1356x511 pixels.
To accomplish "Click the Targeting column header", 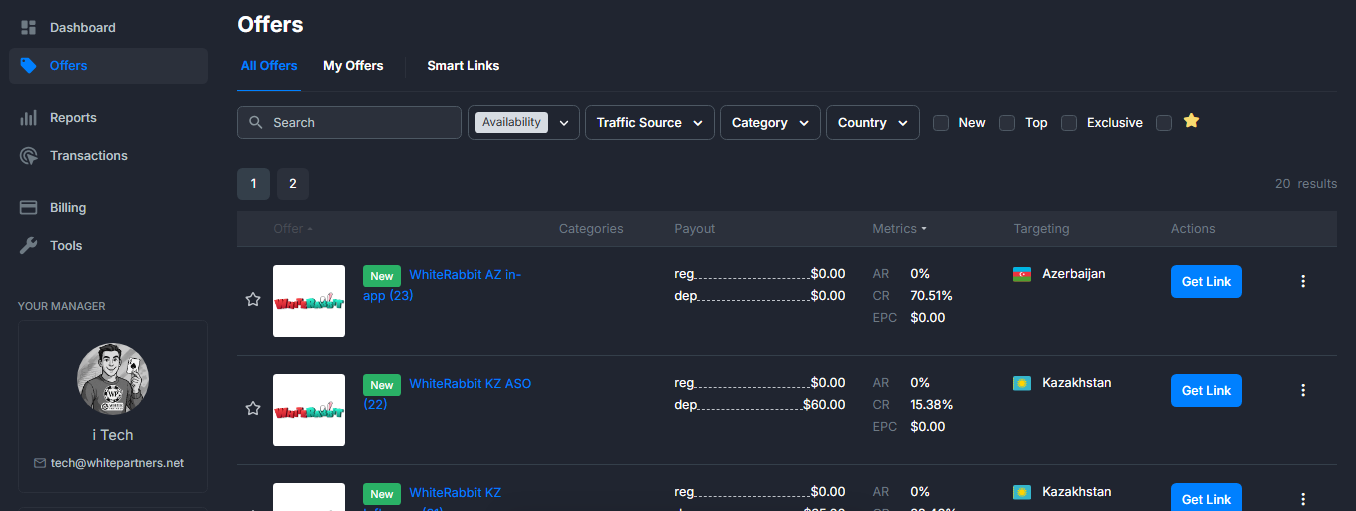I will click(x=1041, y=229).
